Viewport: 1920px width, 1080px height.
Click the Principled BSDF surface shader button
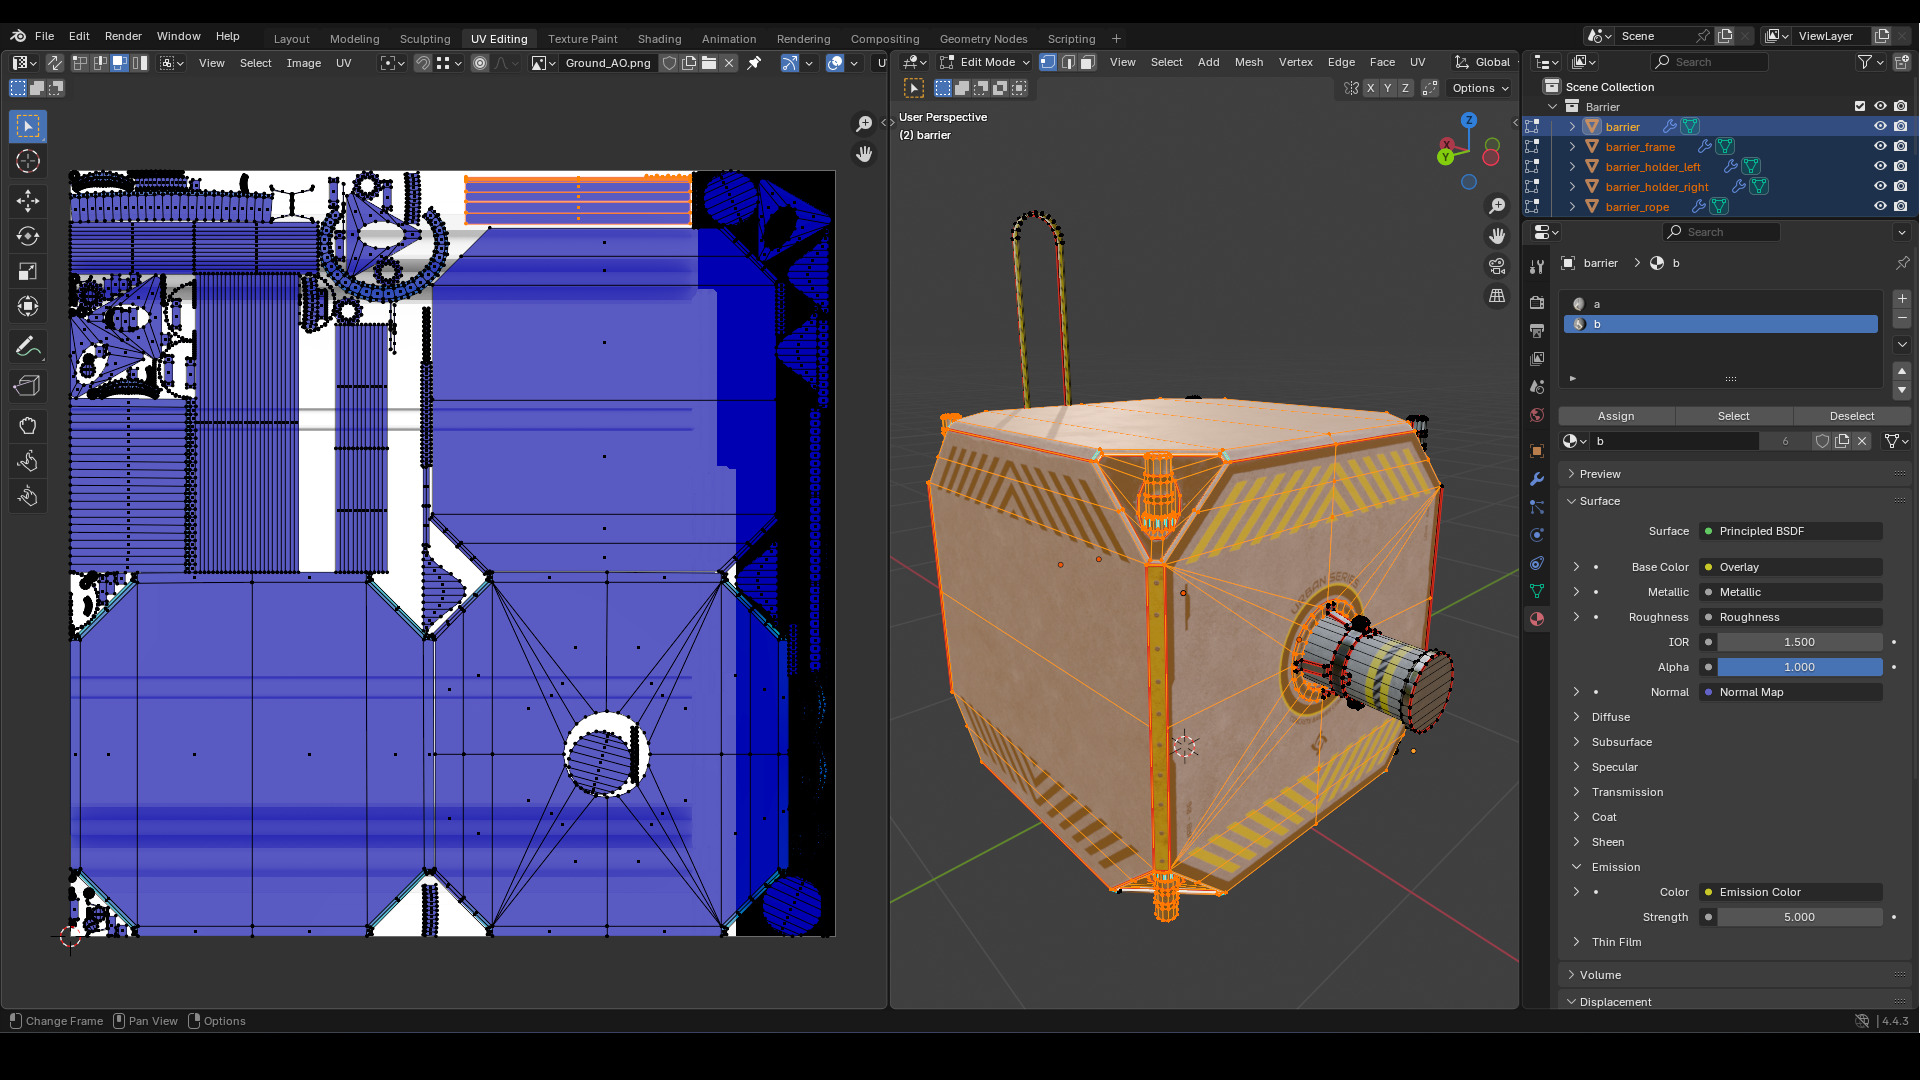pos(1790,531)
